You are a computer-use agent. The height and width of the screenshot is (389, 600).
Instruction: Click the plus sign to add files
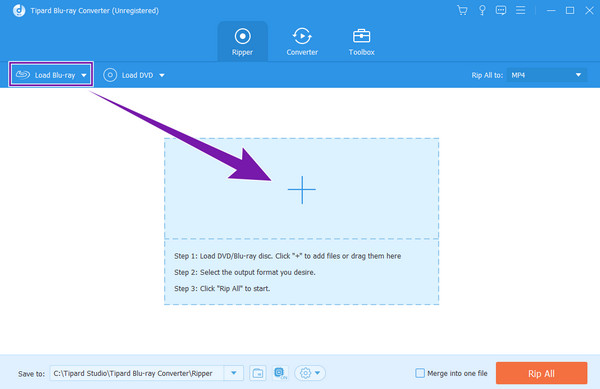tap(302, 190)
